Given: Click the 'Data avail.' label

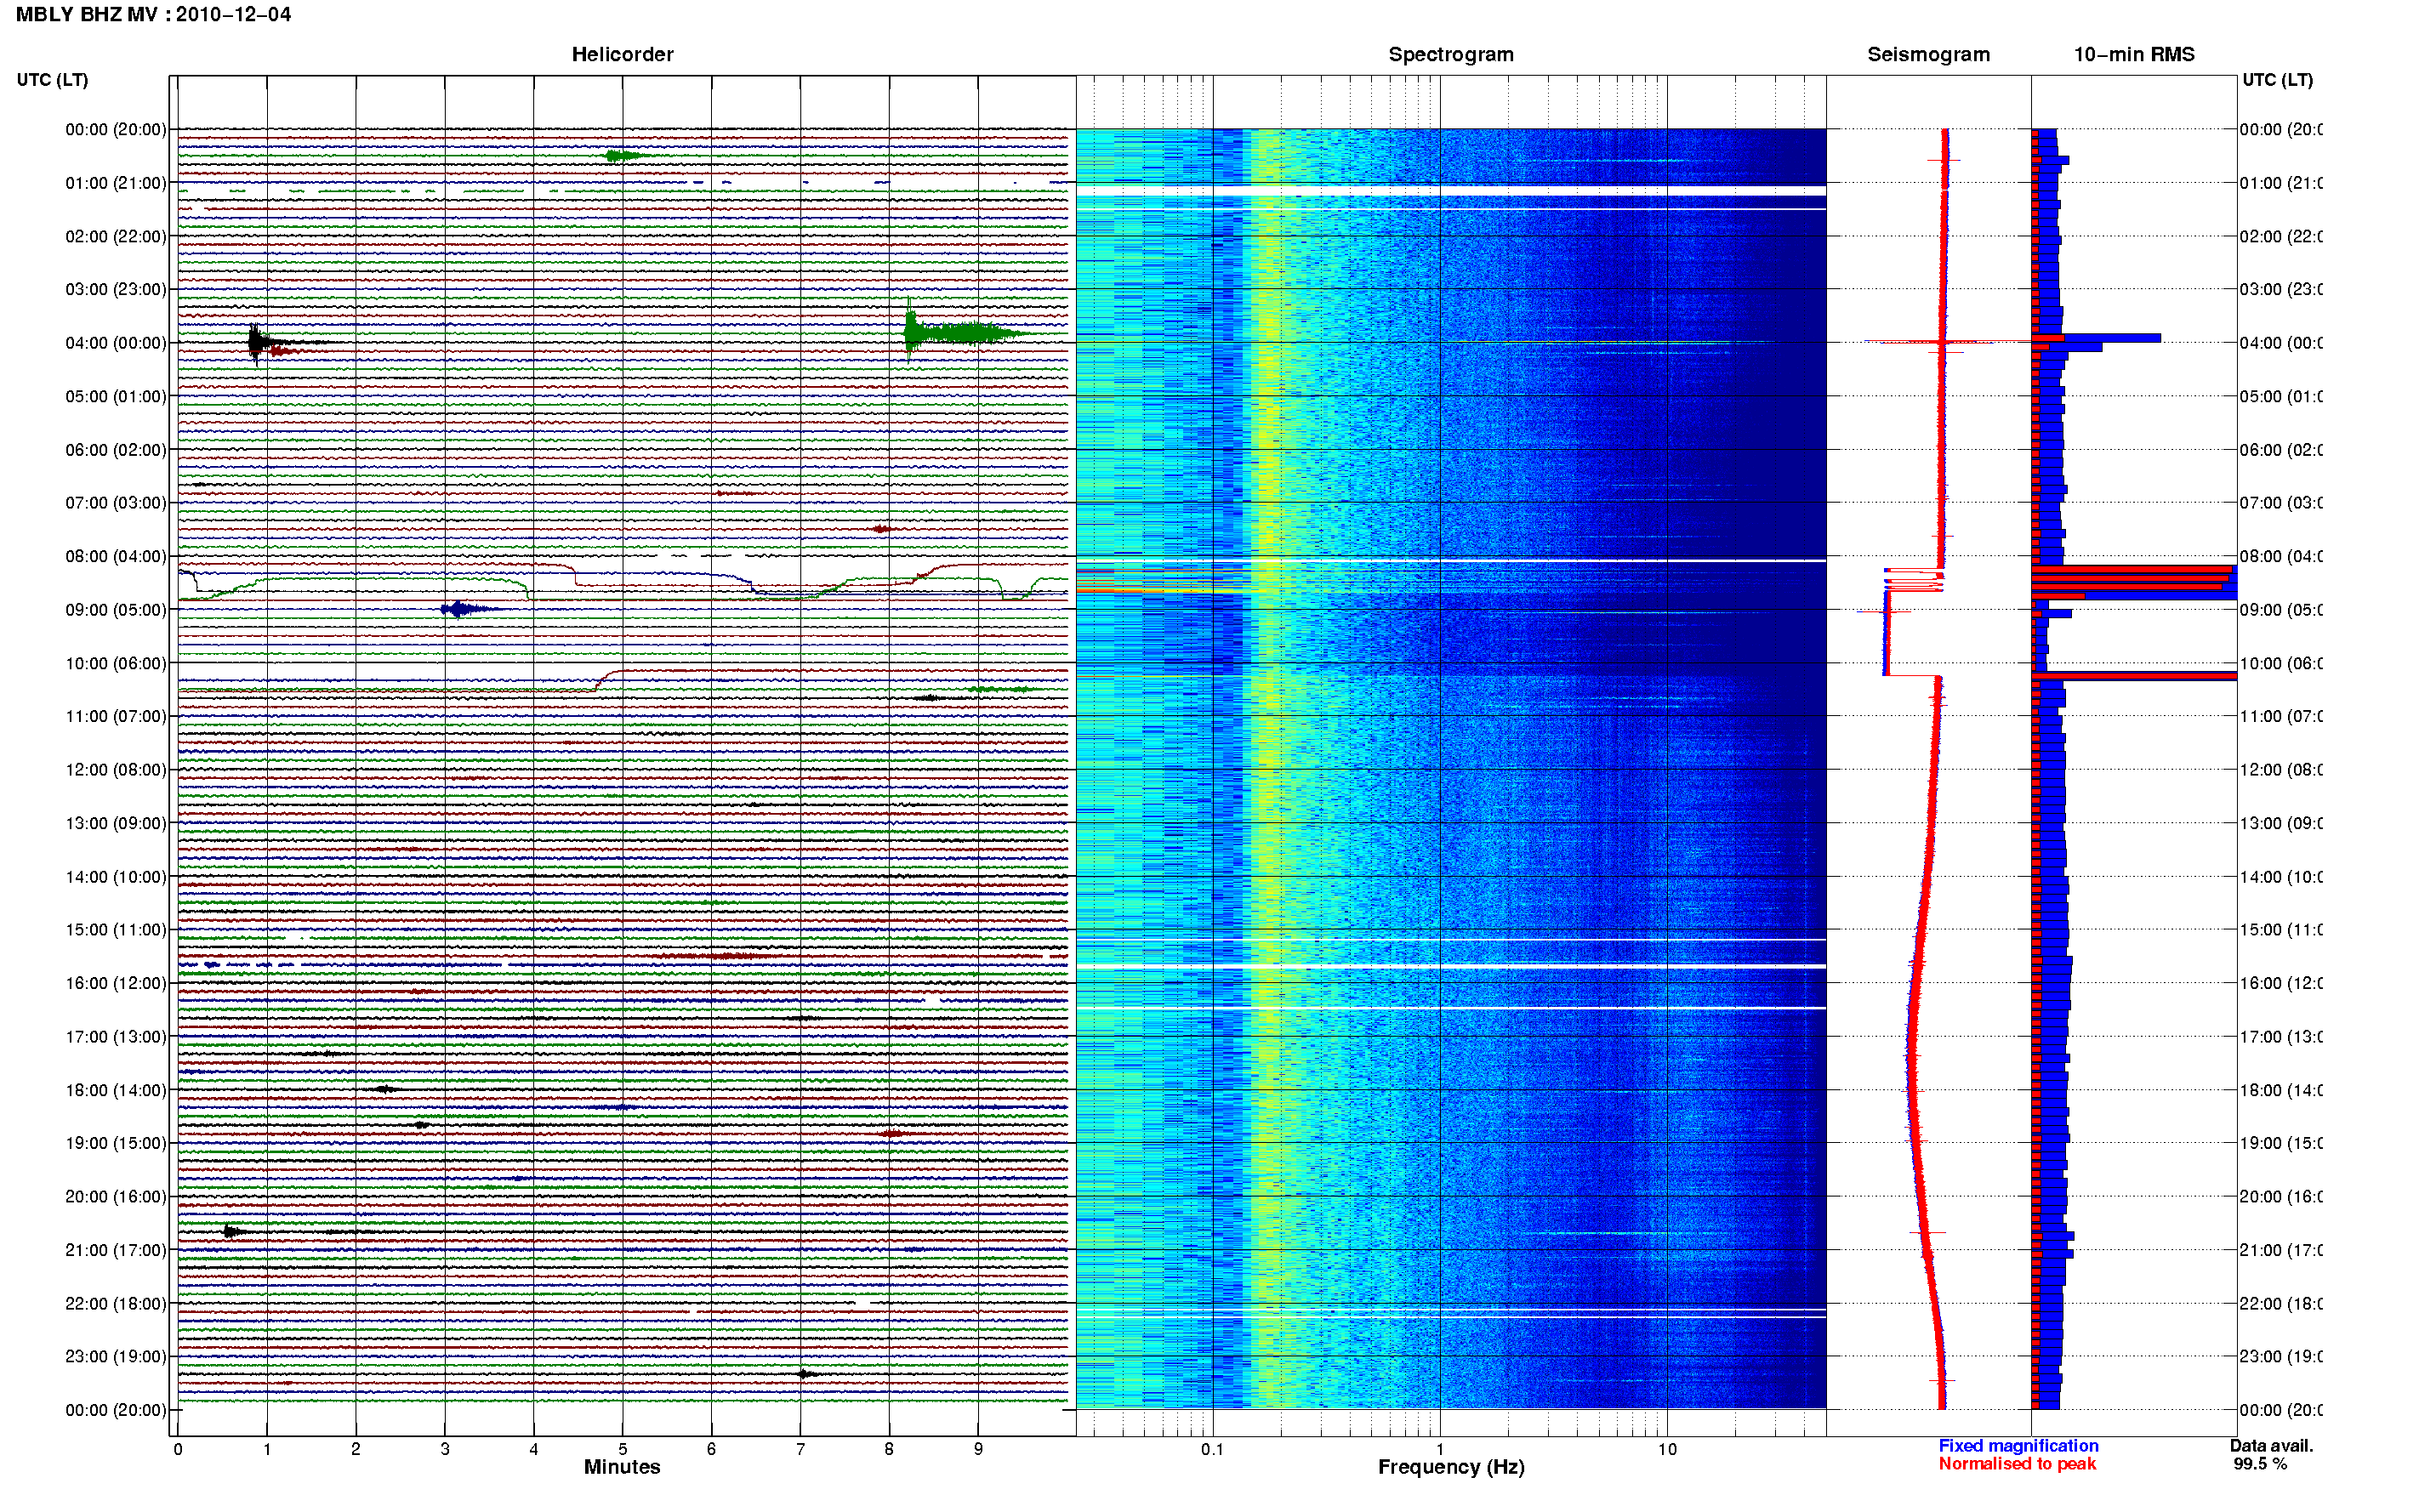Looking at the screenshot, I should point(2271,1446).
